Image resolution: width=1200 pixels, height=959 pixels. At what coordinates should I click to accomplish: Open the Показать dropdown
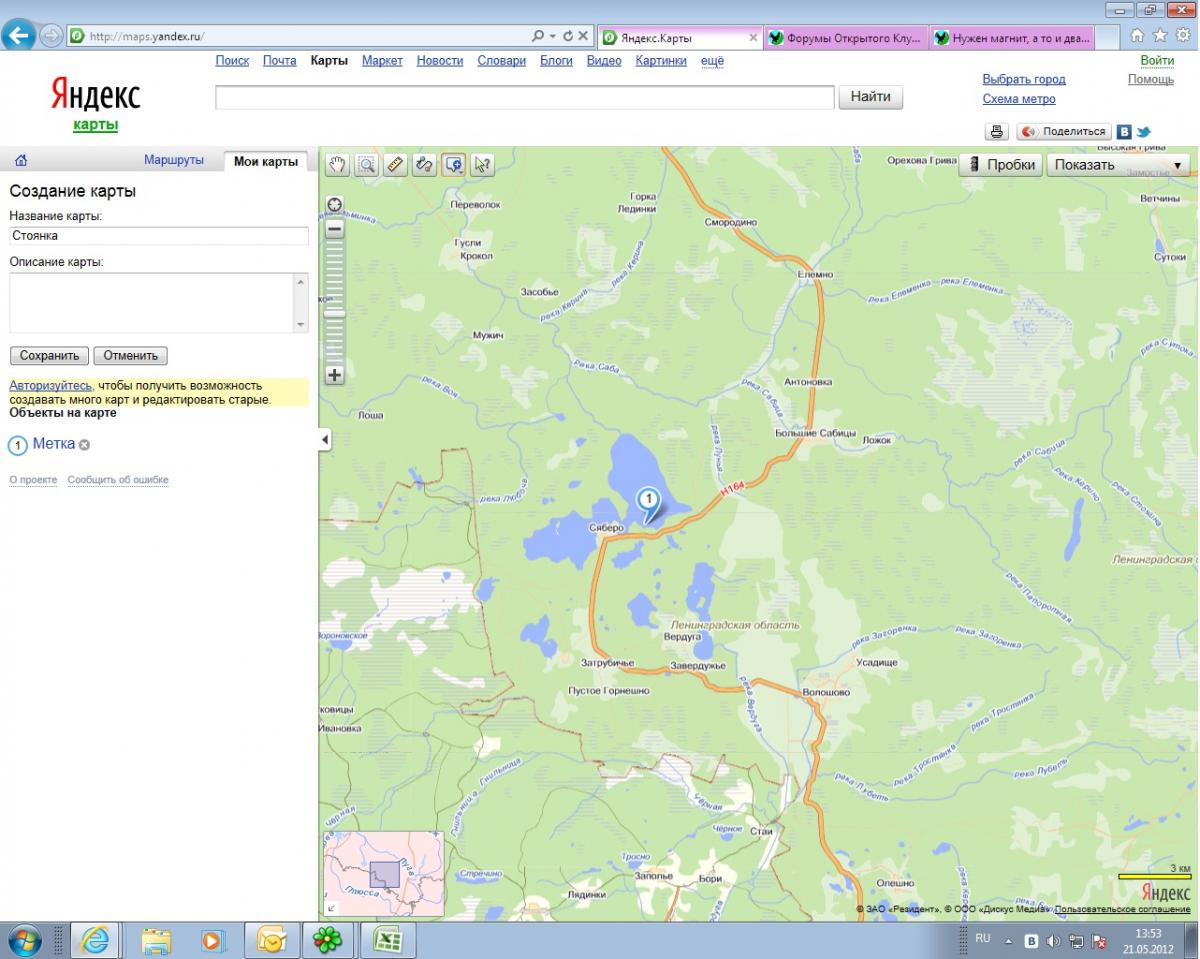coord(1118,165)
